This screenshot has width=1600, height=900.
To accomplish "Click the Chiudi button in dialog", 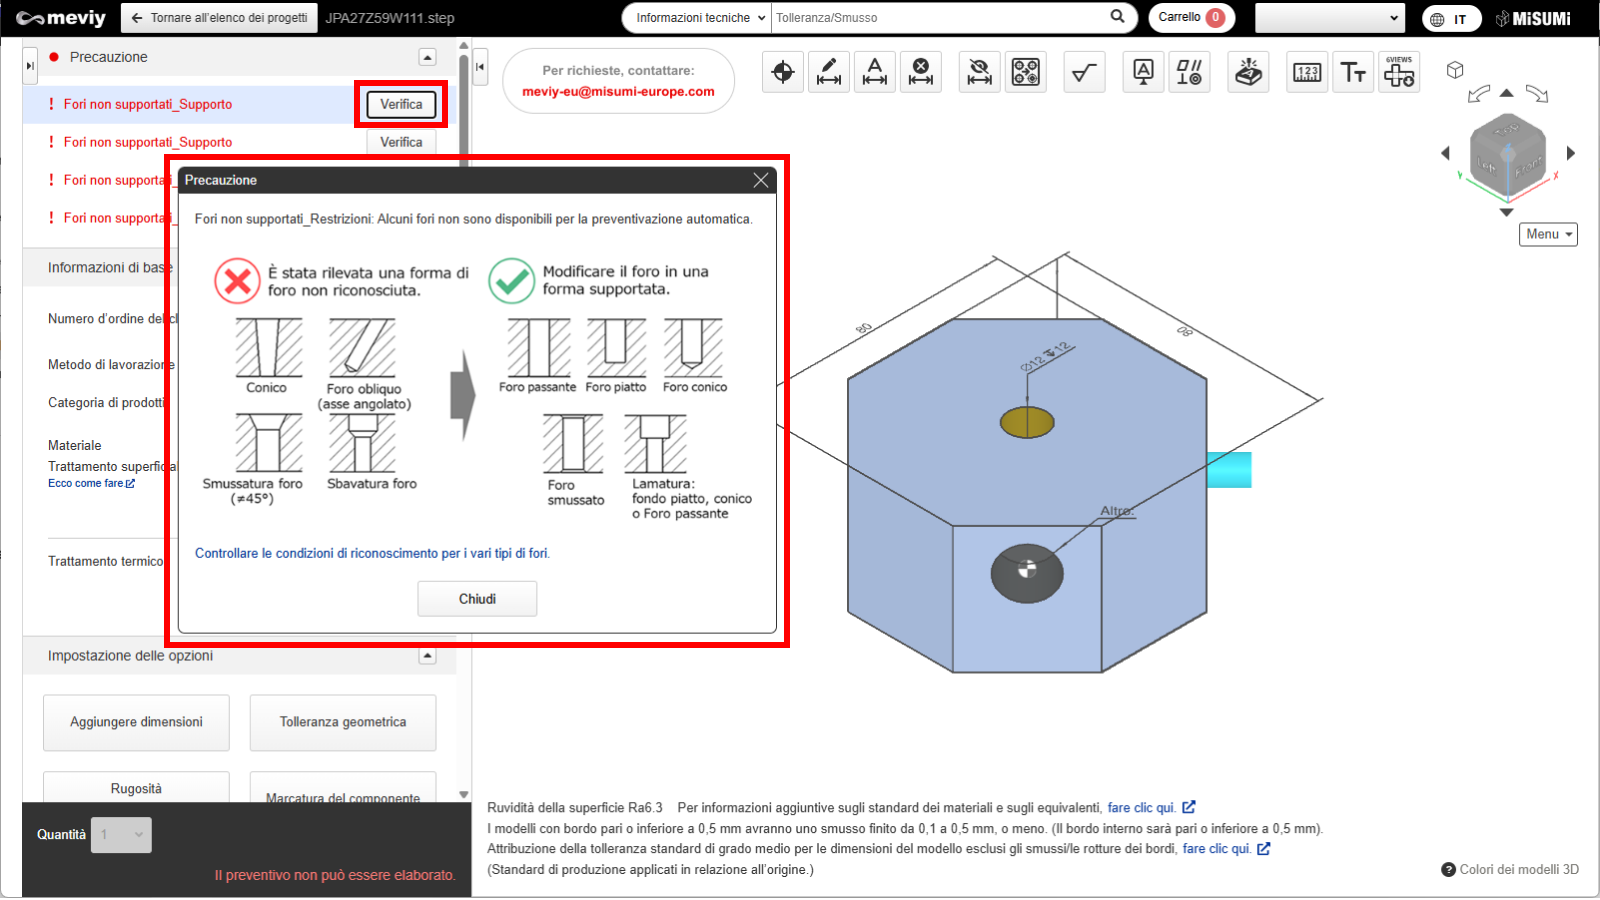I will [x=477, y=599].
